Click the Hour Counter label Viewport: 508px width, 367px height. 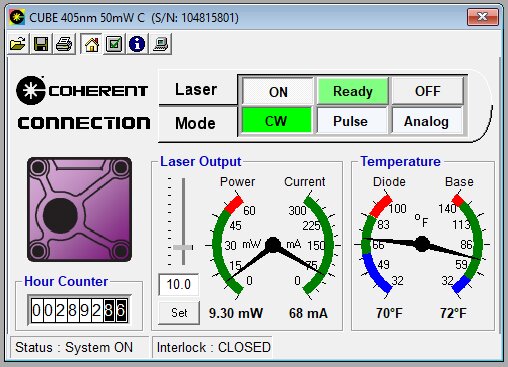click(x=66, y=281)
